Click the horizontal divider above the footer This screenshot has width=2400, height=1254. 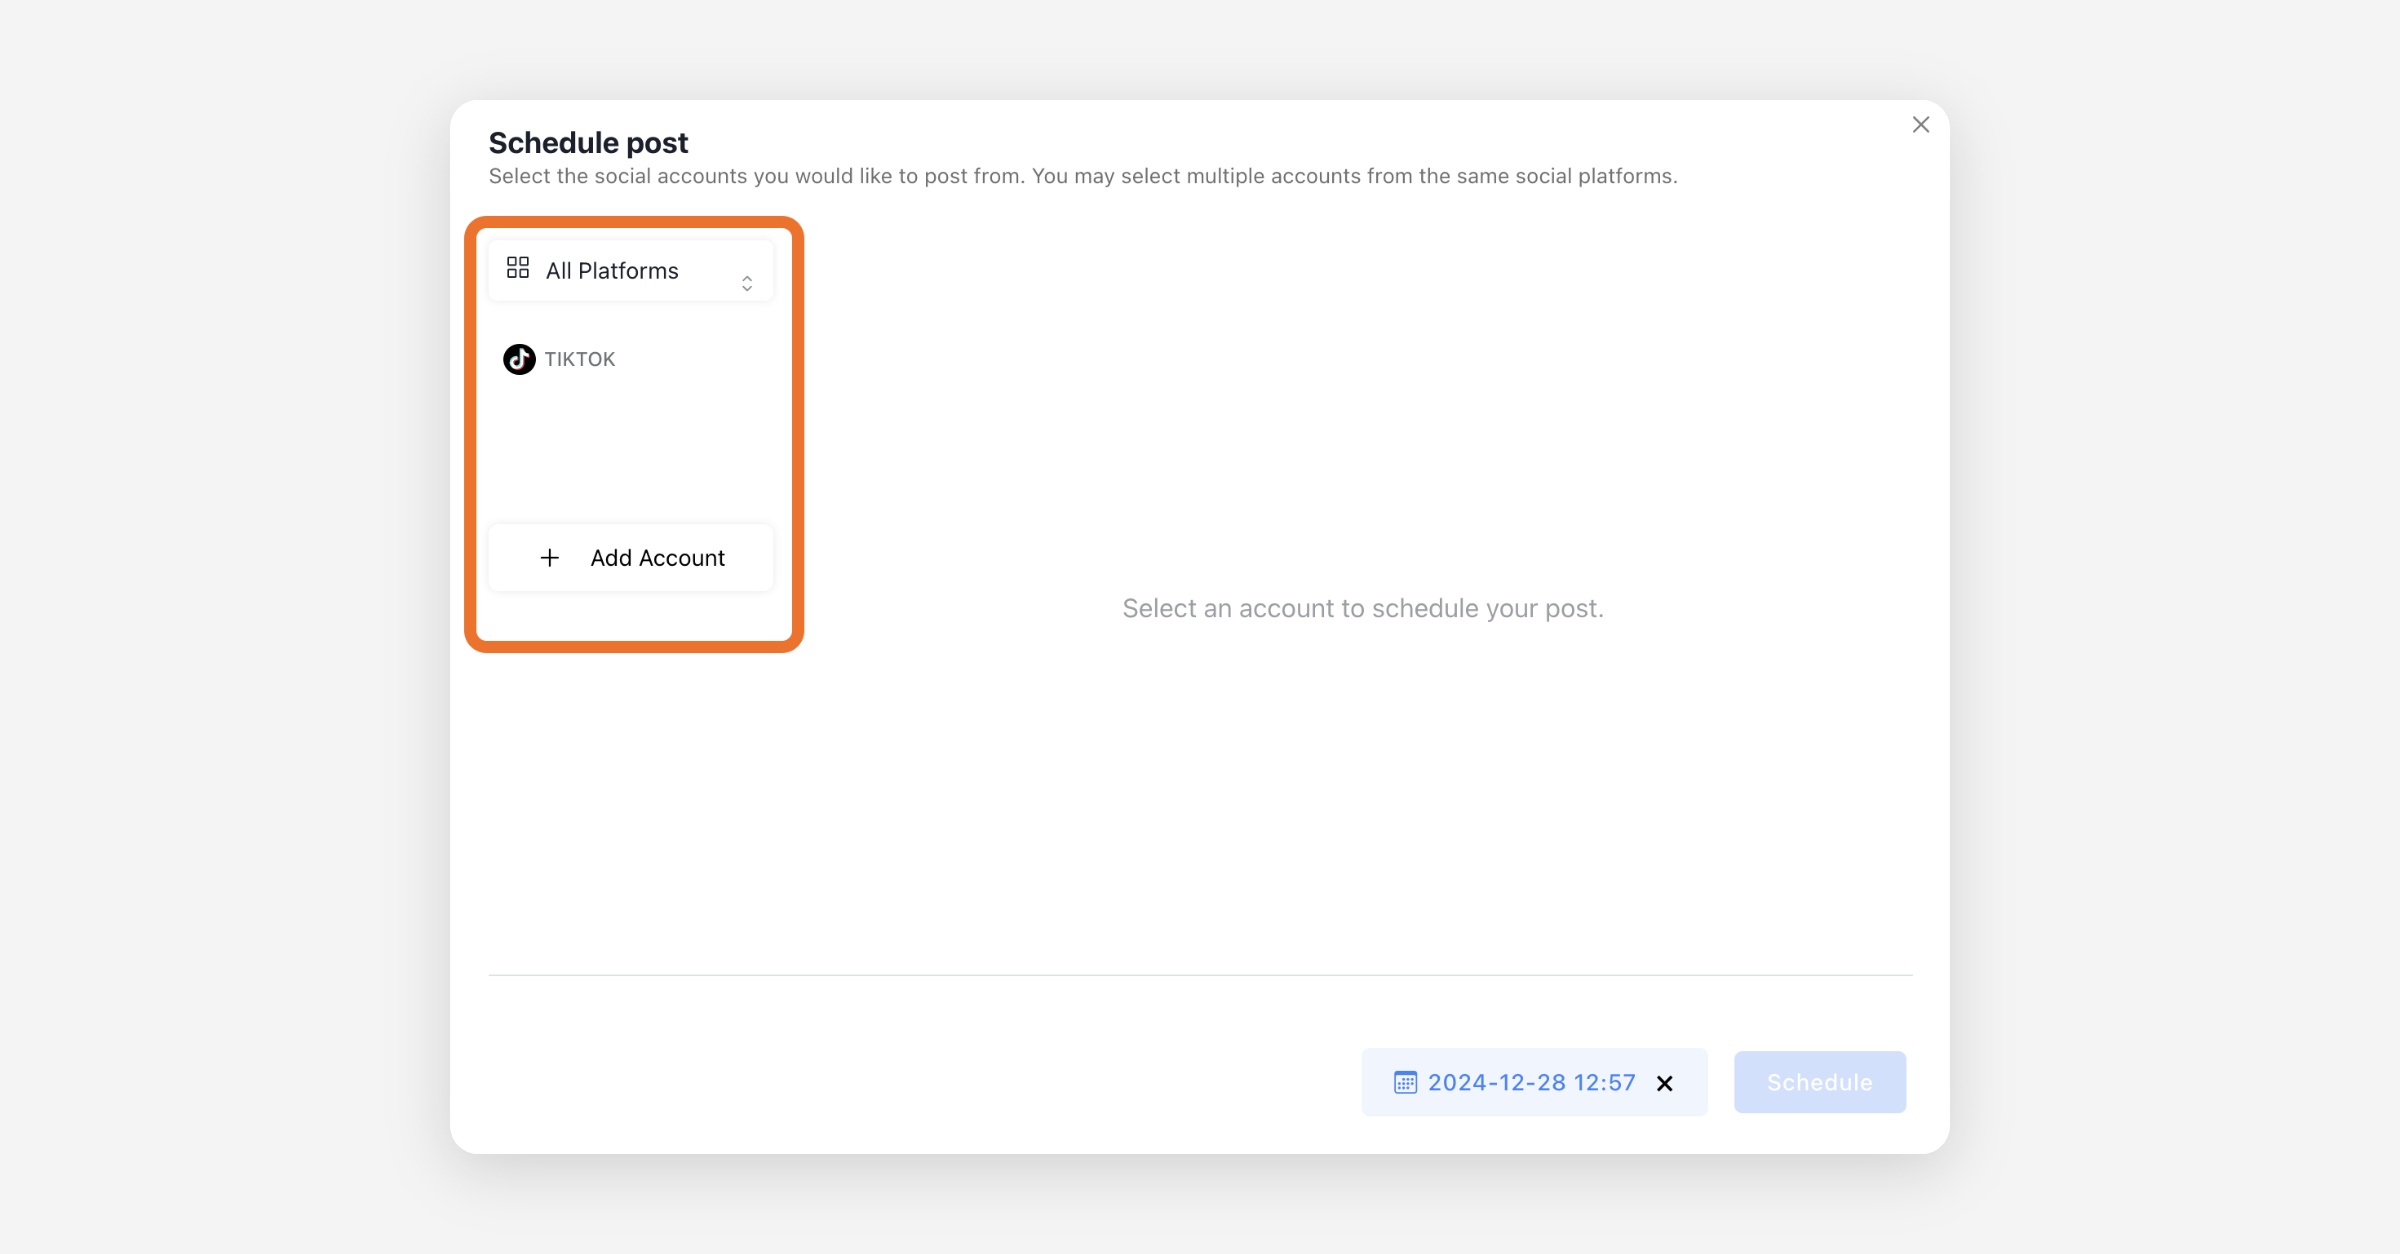1200,975
